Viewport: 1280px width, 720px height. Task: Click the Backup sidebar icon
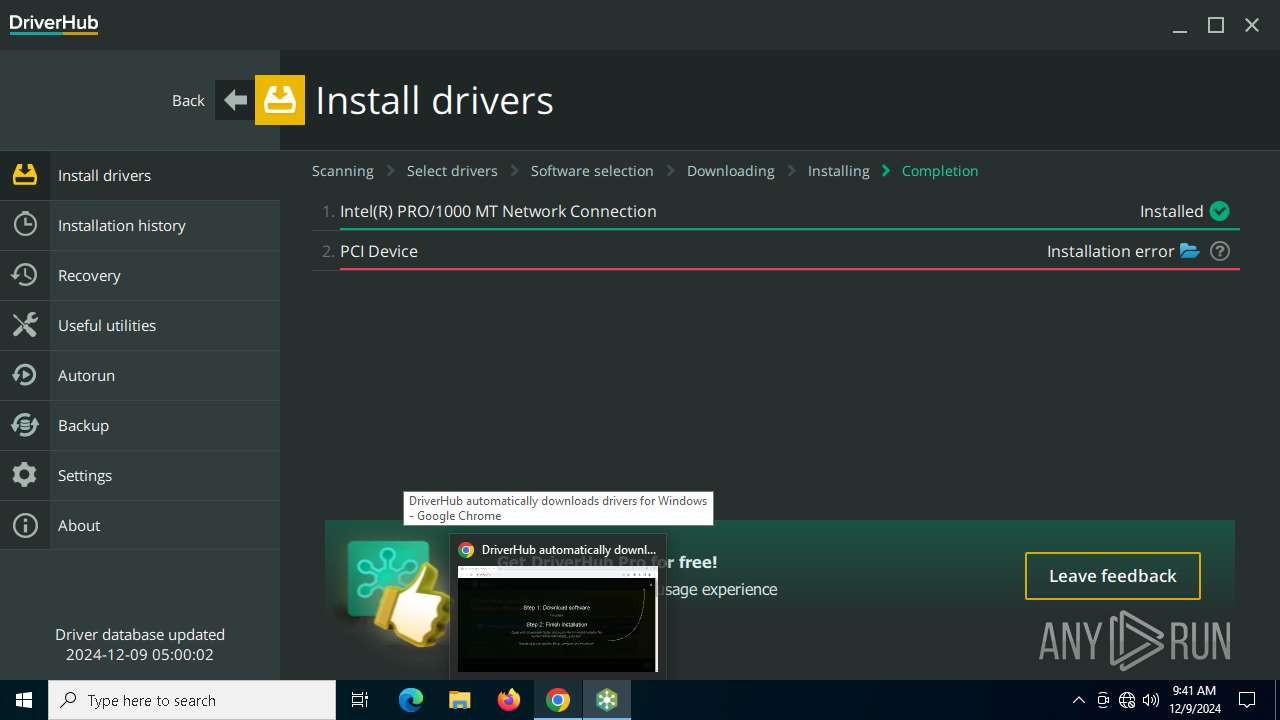[25, 425]
